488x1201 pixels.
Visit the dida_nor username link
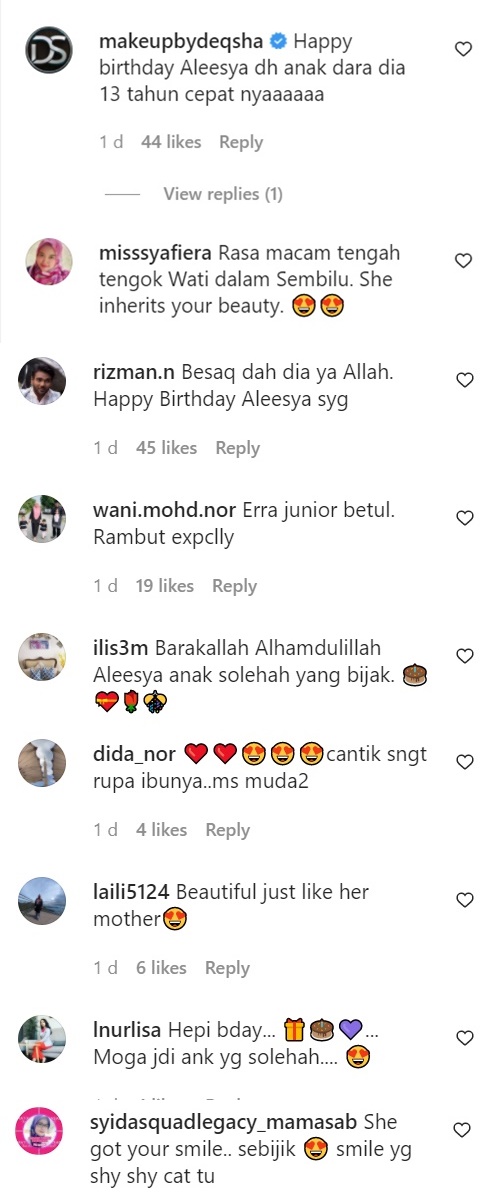coord(134,754)
